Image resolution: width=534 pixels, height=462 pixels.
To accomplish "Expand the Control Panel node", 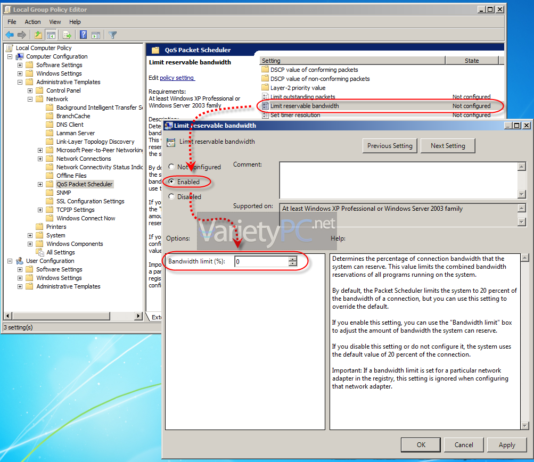I will click(30, 91).
